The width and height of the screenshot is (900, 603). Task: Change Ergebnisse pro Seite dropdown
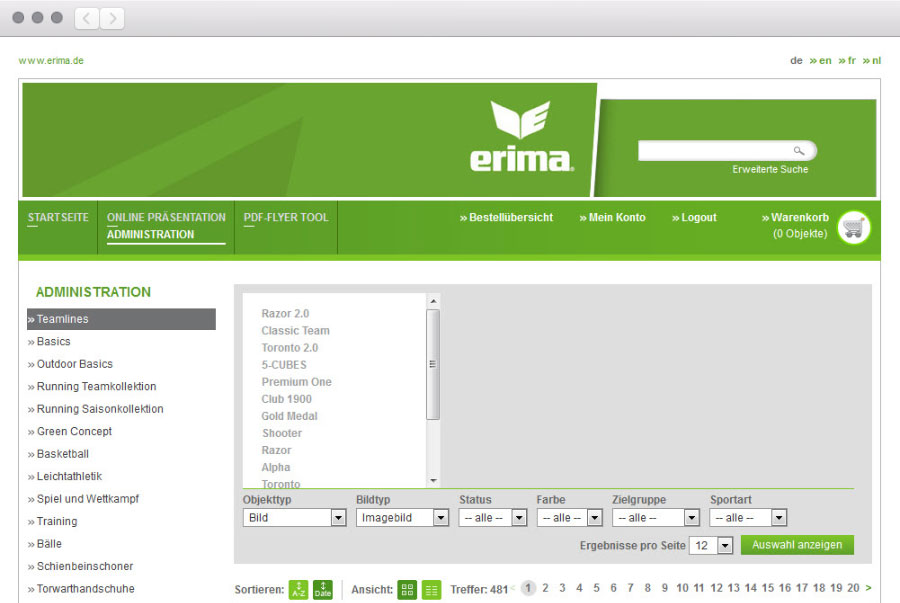[711, 545]
